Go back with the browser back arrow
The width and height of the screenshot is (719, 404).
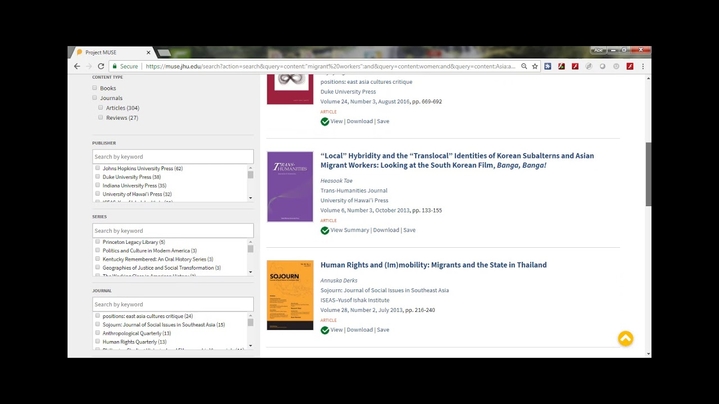click(x=77, y=66)
